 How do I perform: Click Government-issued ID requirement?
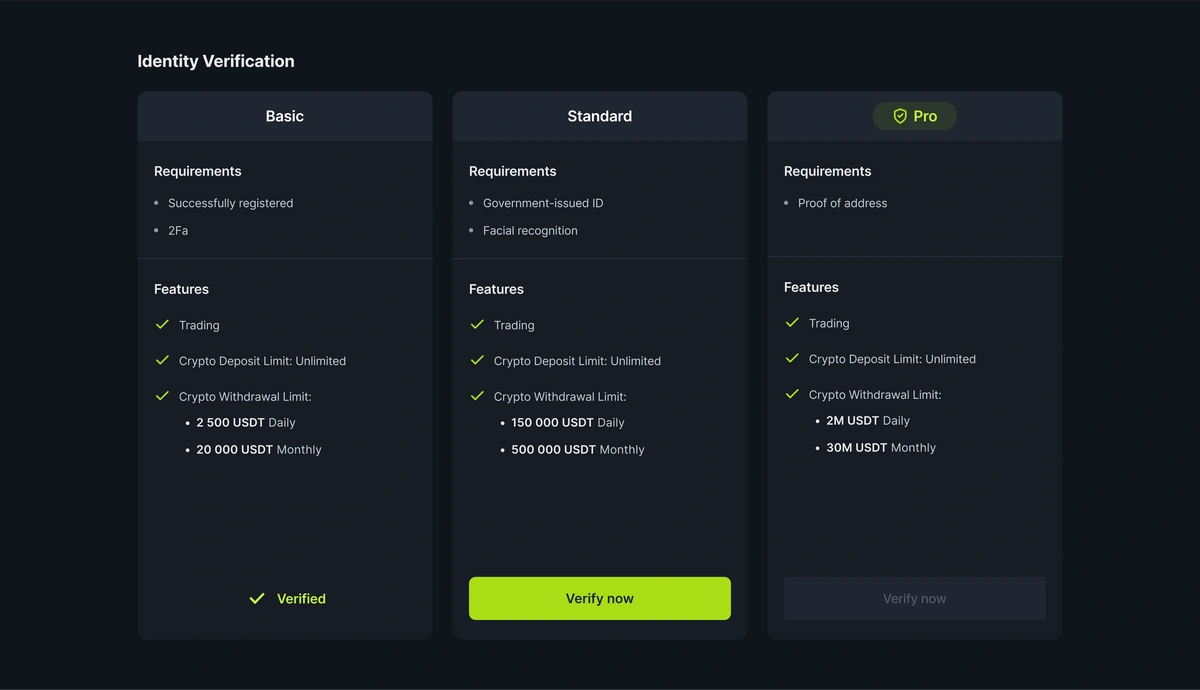tap(543, 203)
